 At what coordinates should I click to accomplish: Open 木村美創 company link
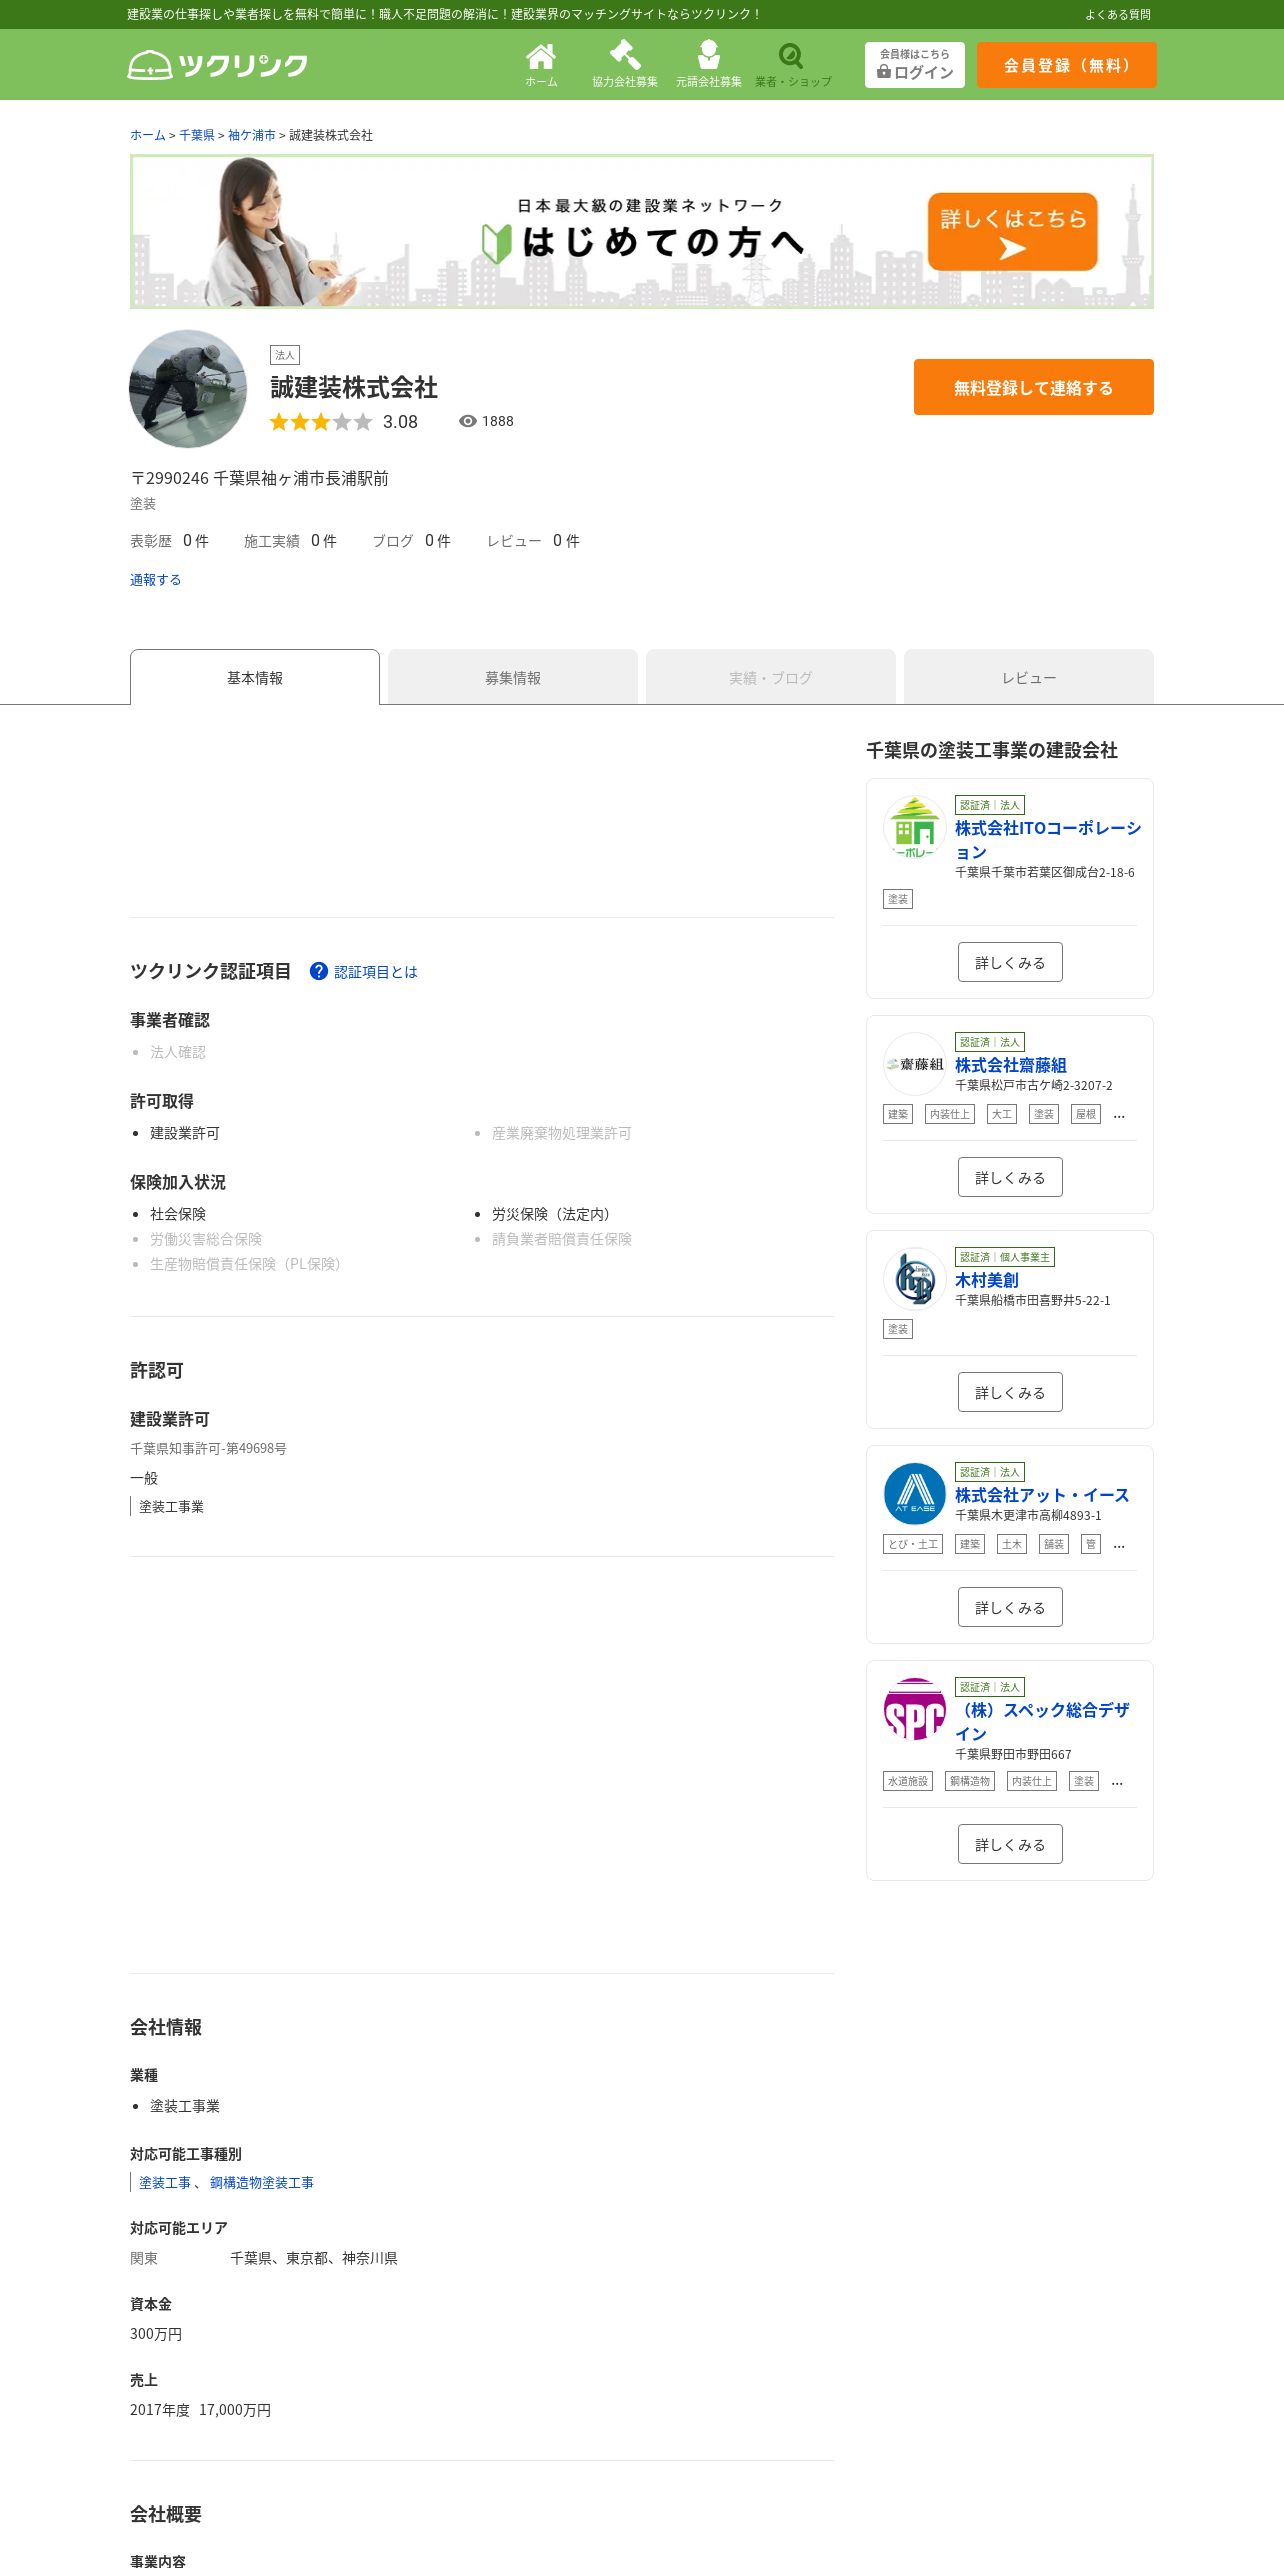[987, 1280]
